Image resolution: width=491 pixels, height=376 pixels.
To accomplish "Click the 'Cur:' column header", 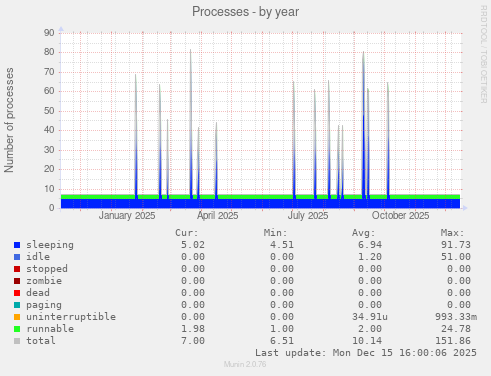I will (187, 233).
